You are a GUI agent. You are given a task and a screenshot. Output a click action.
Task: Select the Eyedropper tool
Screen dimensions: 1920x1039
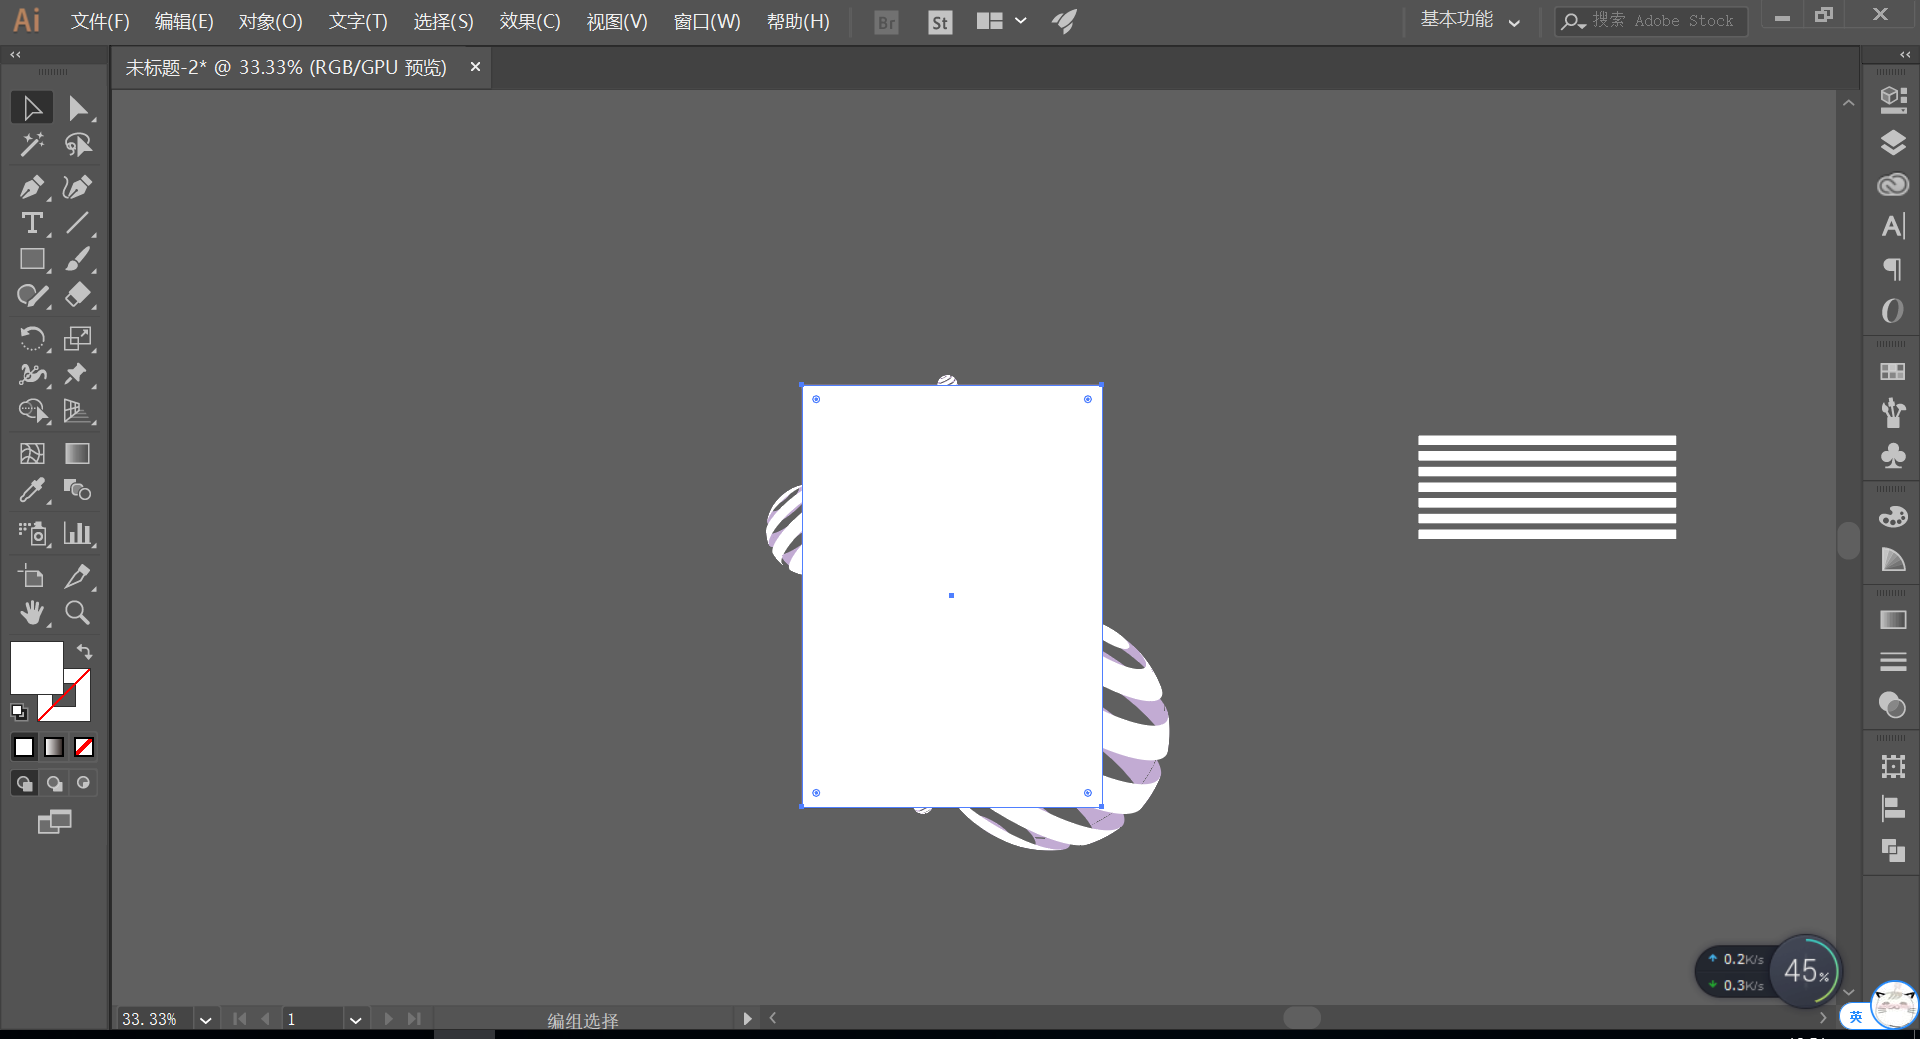tap(32, 490)
